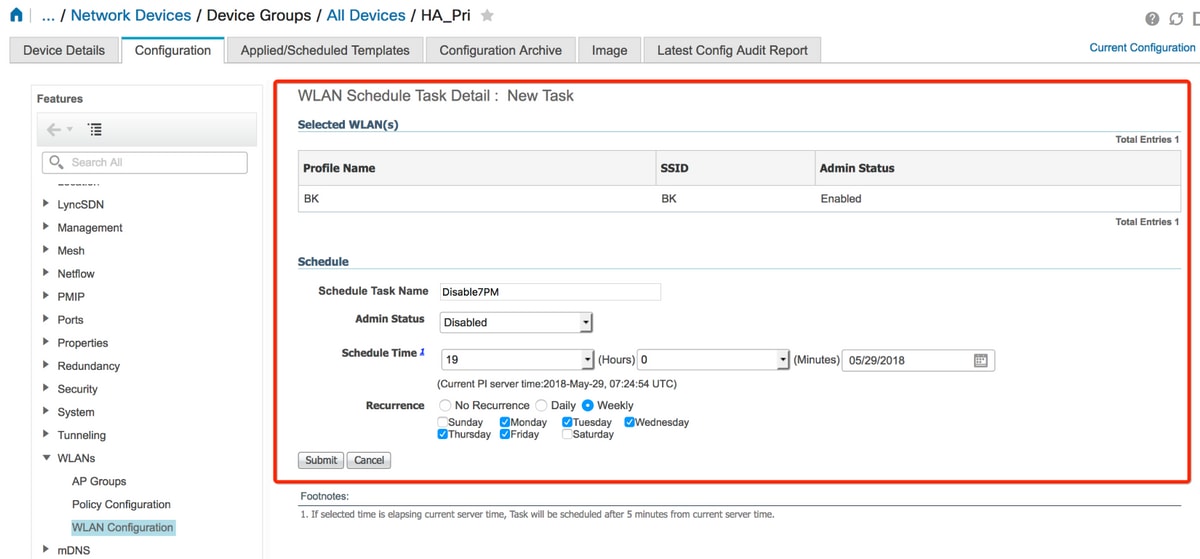This screenshot has height=559, width=1200.
Task: Select the Configuration tab
Action: (173, 50)
